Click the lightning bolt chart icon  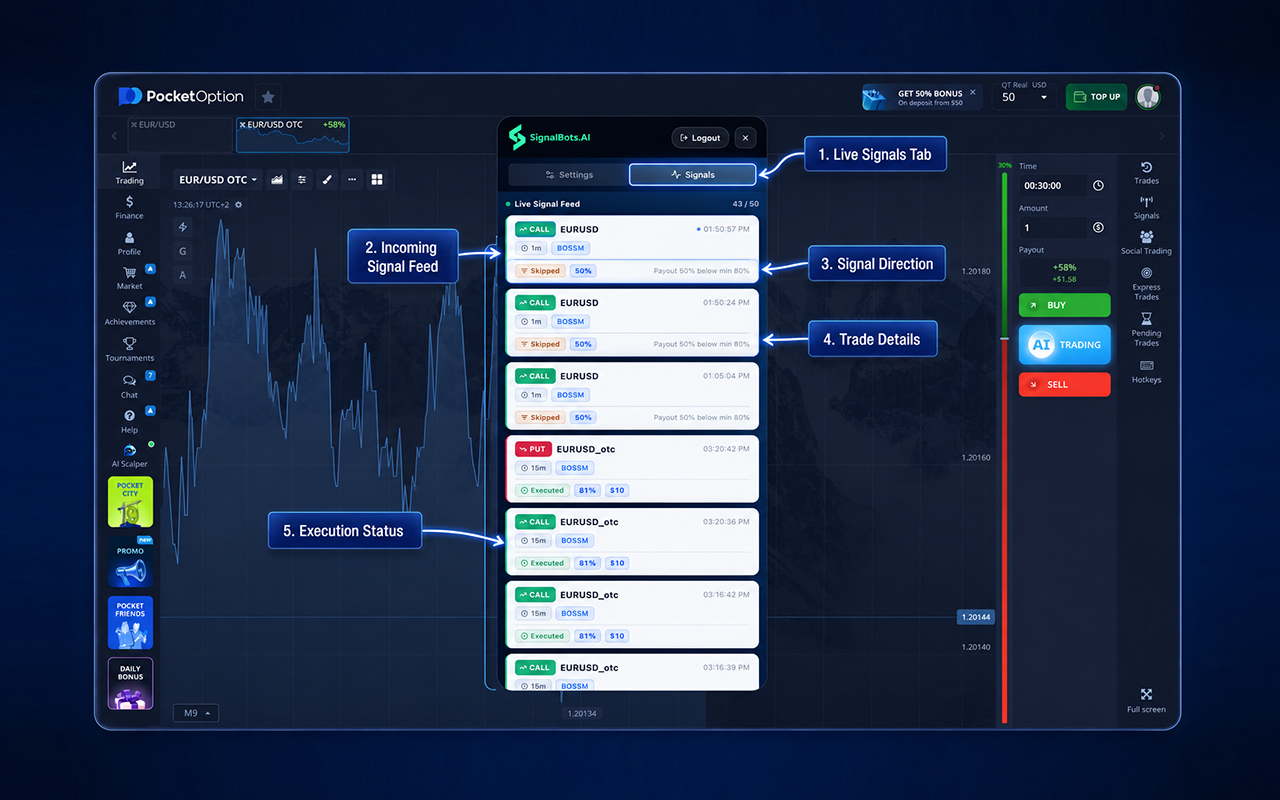(x=183, y=227)
